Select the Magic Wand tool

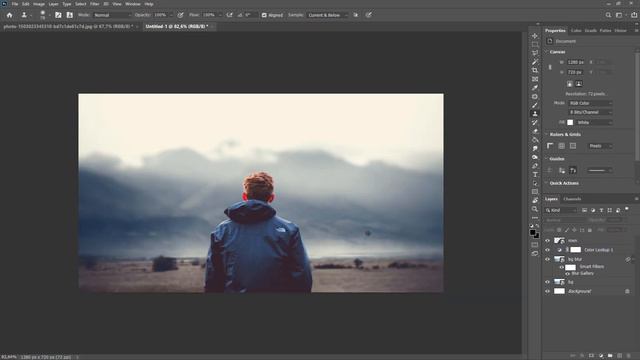coord(535,62)
